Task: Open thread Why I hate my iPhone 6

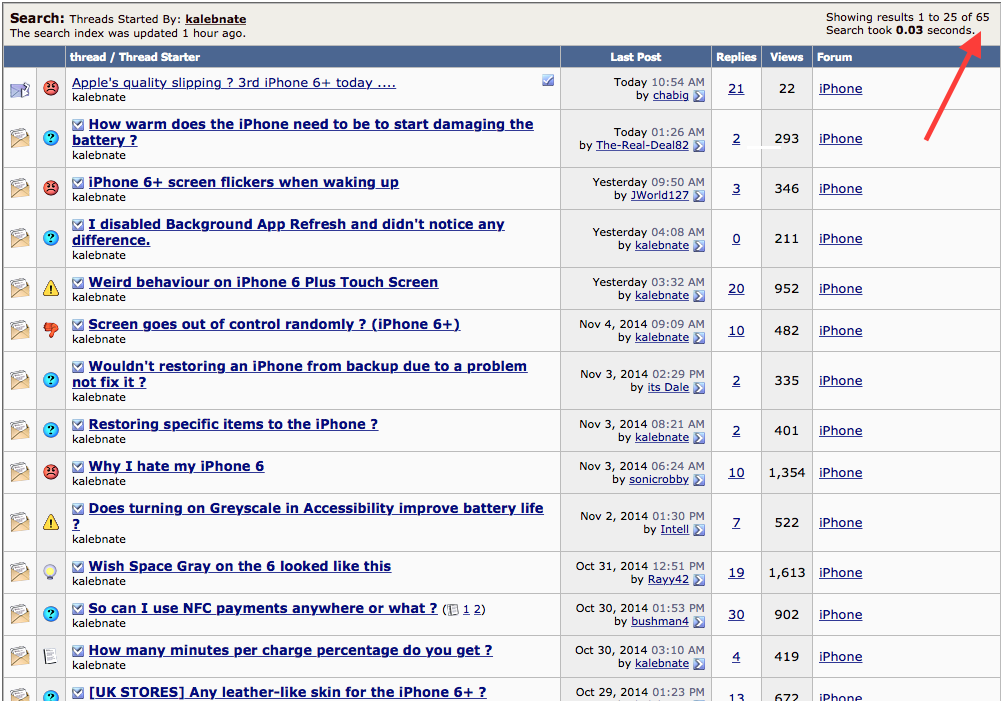Action: click(x=176, y=466)
